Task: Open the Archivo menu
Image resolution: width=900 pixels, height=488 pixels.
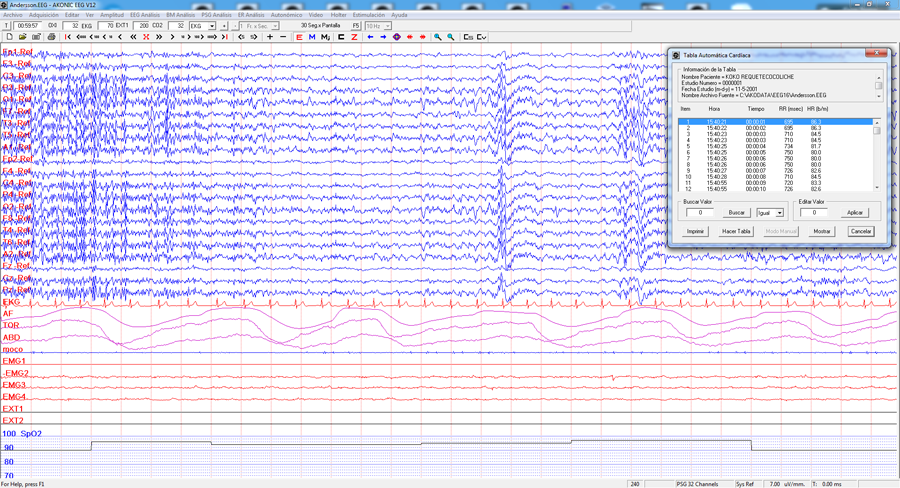Action: pyautogui.click(x=13, y=15)
